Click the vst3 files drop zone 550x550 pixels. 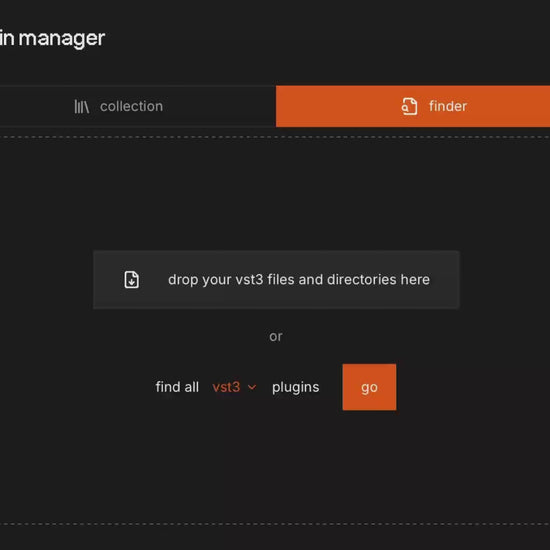[x=276, y=280]
